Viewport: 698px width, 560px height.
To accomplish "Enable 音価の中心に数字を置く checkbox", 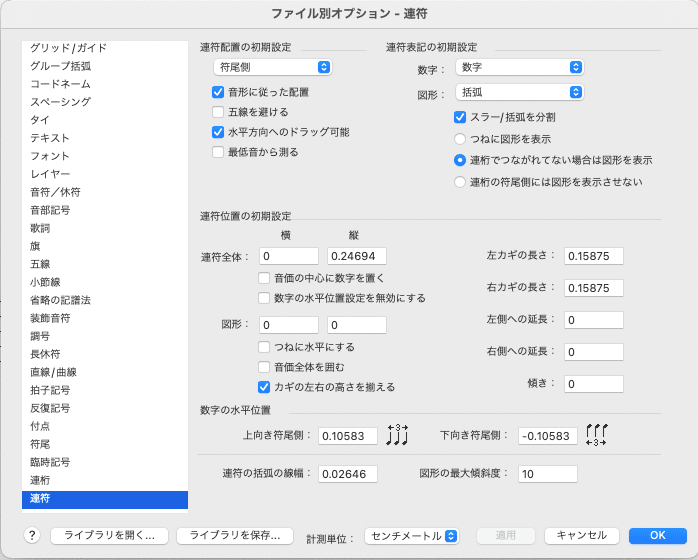I will [264, 278].
